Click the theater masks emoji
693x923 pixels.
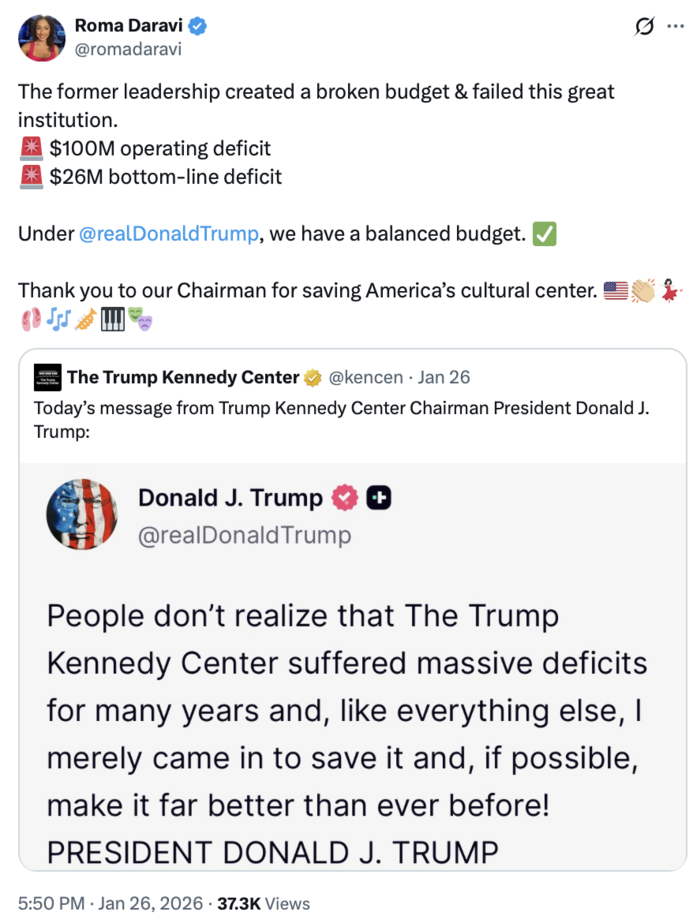[139, 318]
